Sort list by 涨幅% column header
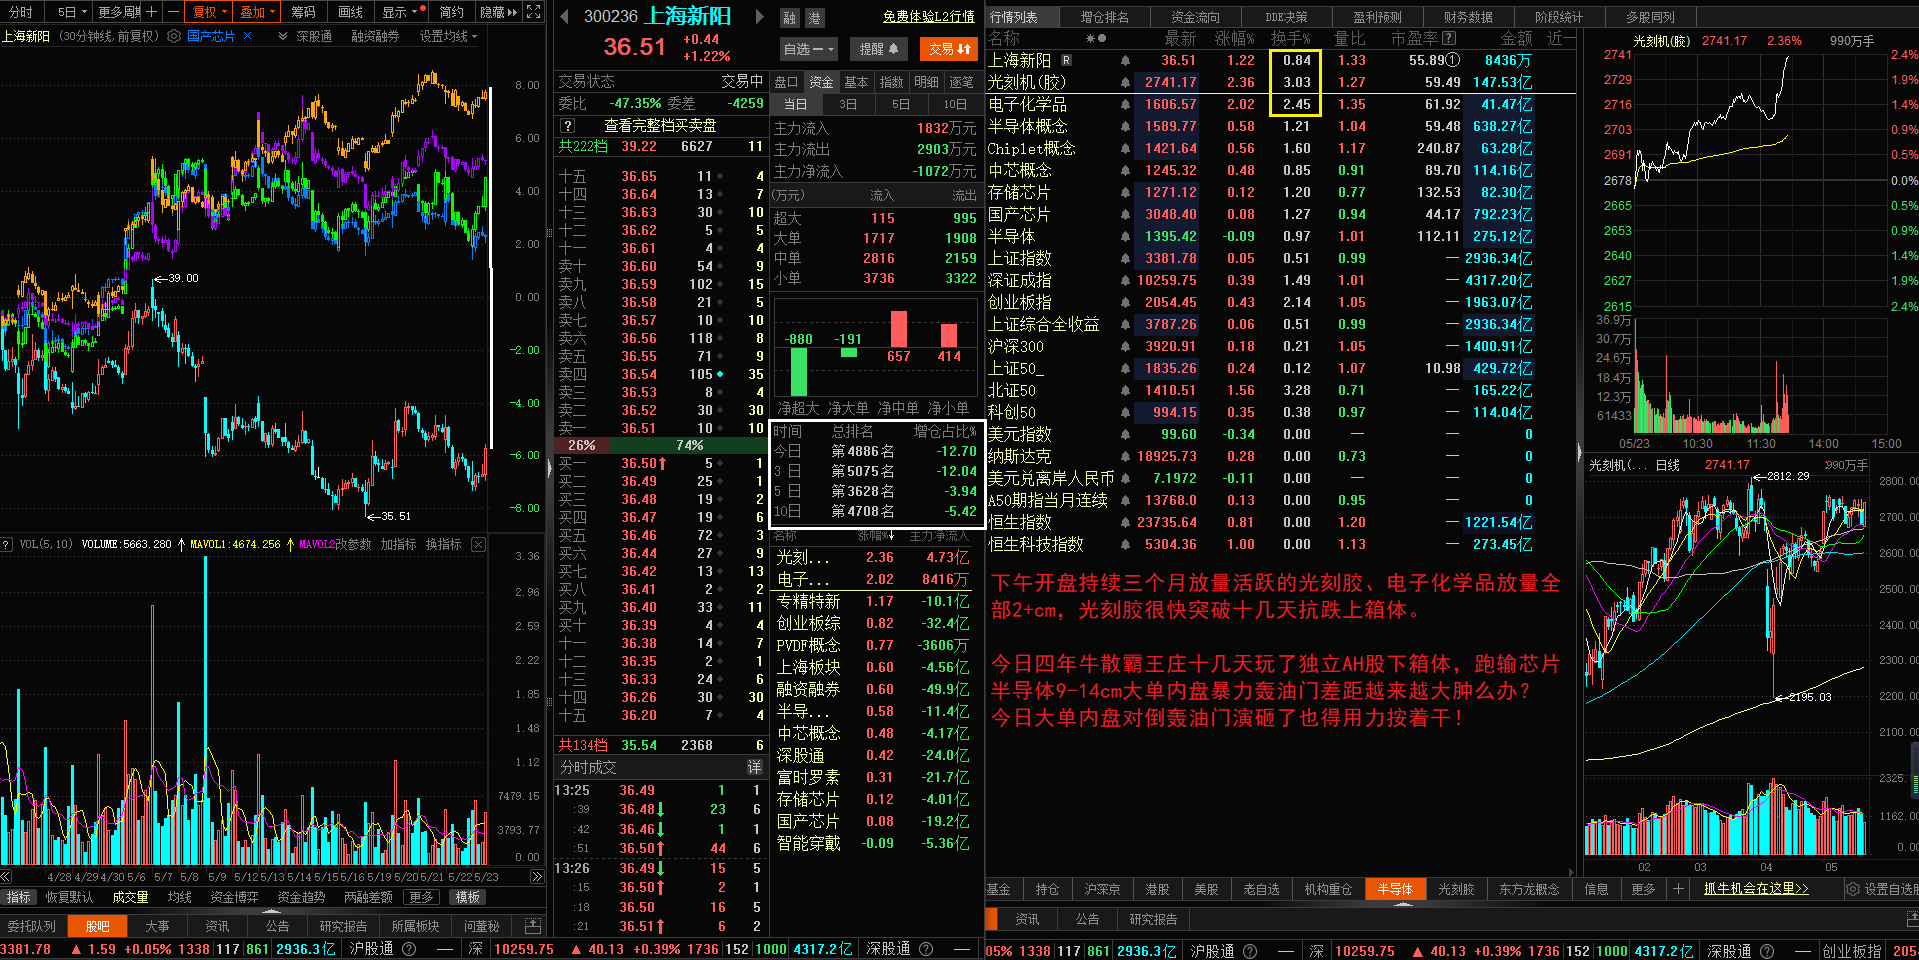1919x960 pixels. point(1235,38)
